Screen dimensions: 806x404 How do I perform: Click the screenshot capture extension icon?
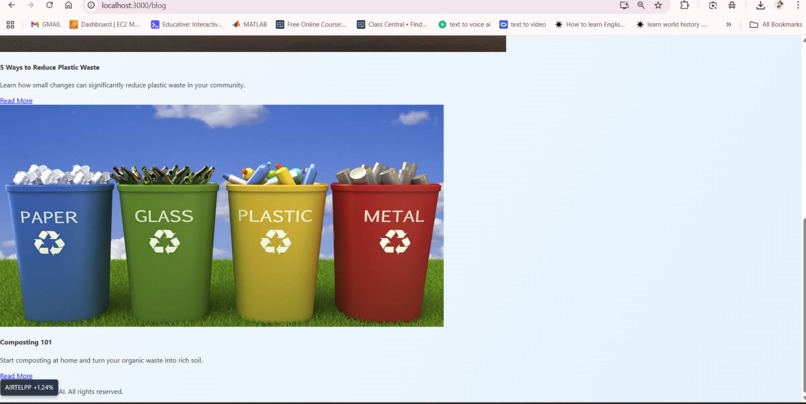[x=712, y=5]
